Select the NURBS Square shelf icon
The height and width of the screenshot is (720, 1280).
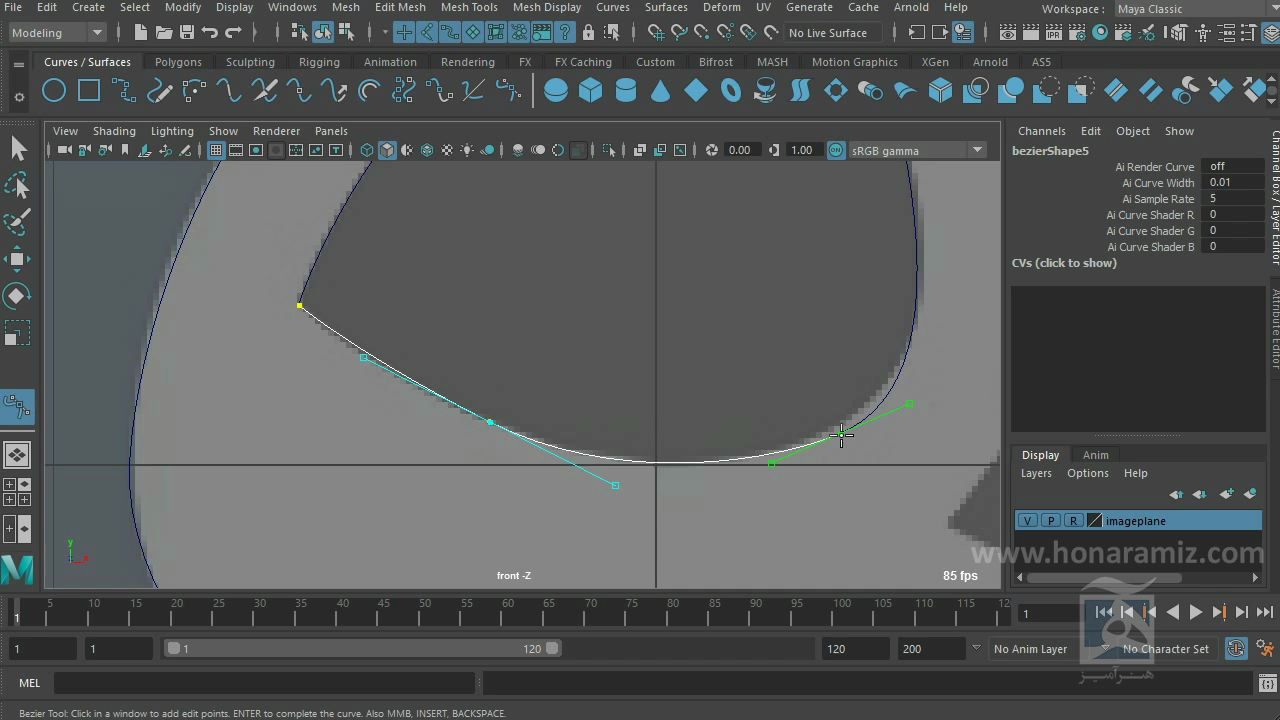tap(89, 92)
